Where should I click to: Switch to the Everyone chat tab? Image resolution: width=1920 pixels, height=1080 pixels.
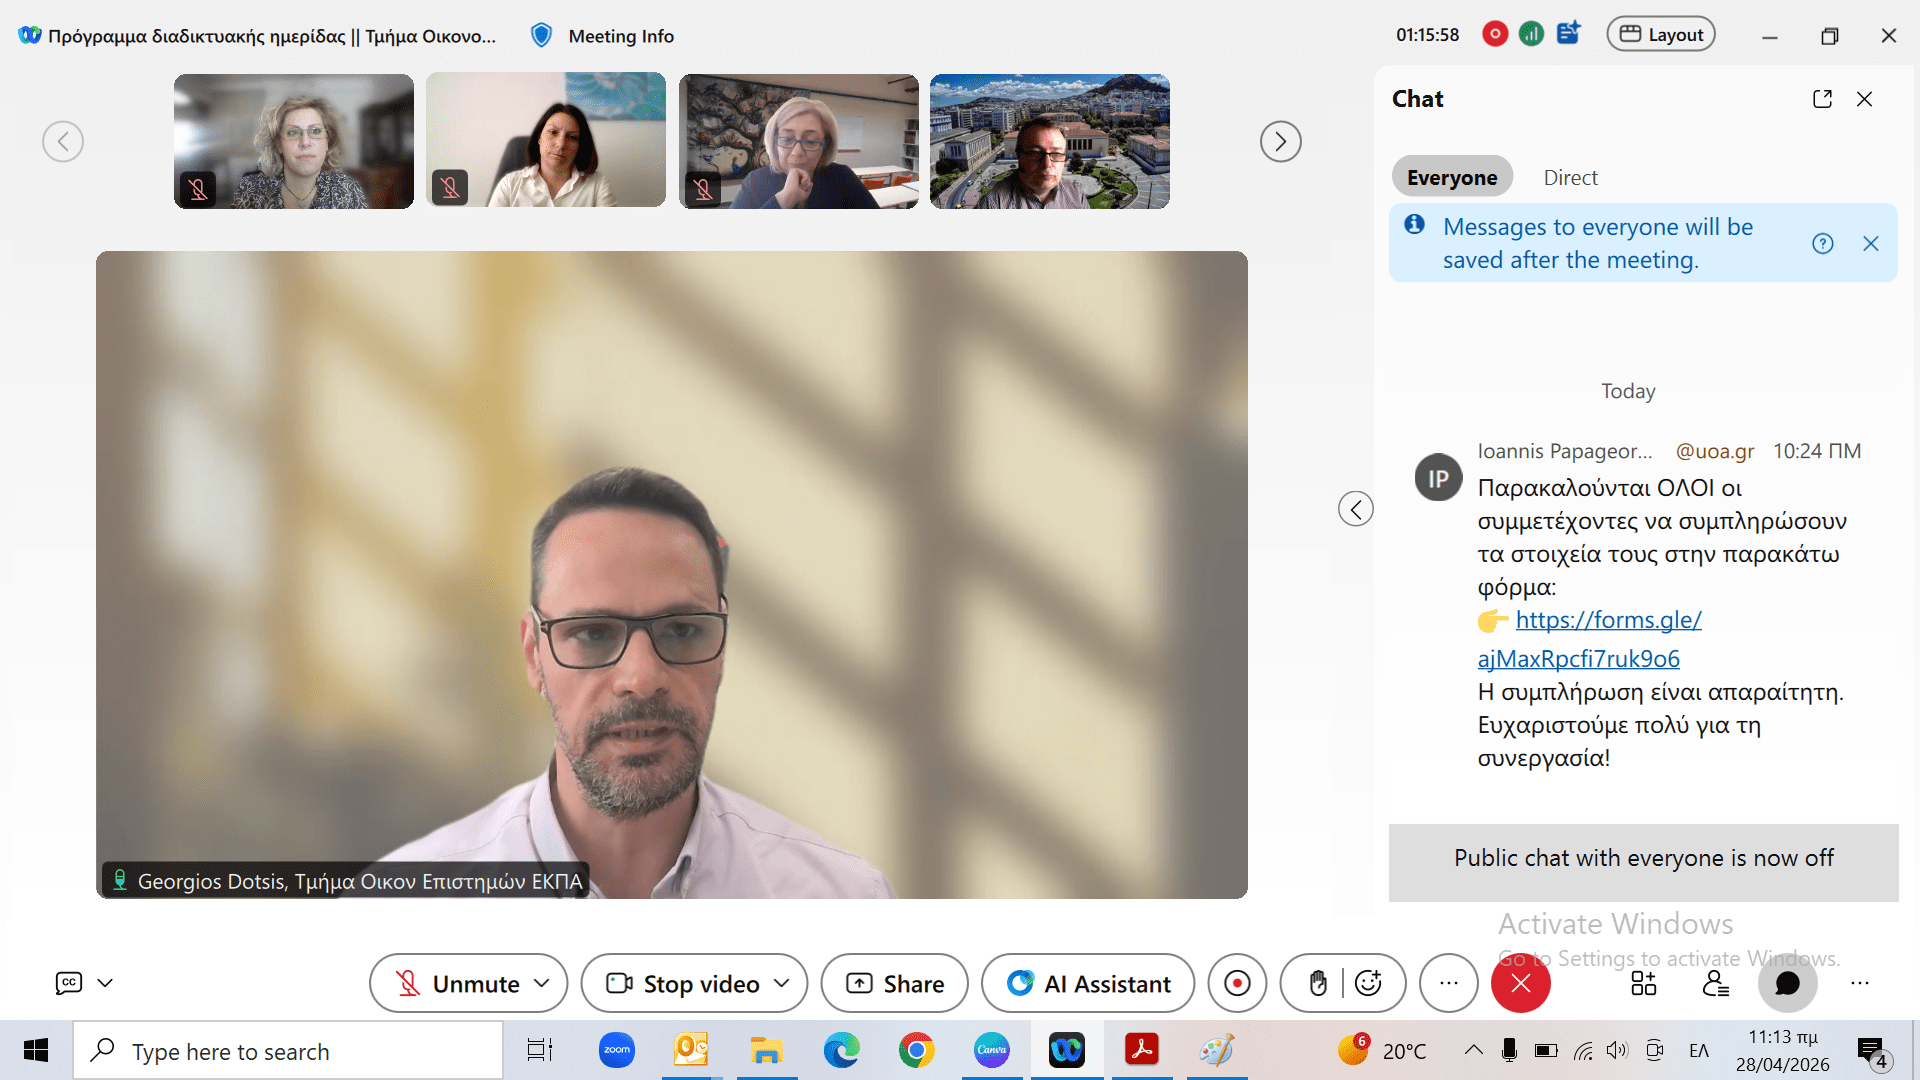coord(1452,177)
